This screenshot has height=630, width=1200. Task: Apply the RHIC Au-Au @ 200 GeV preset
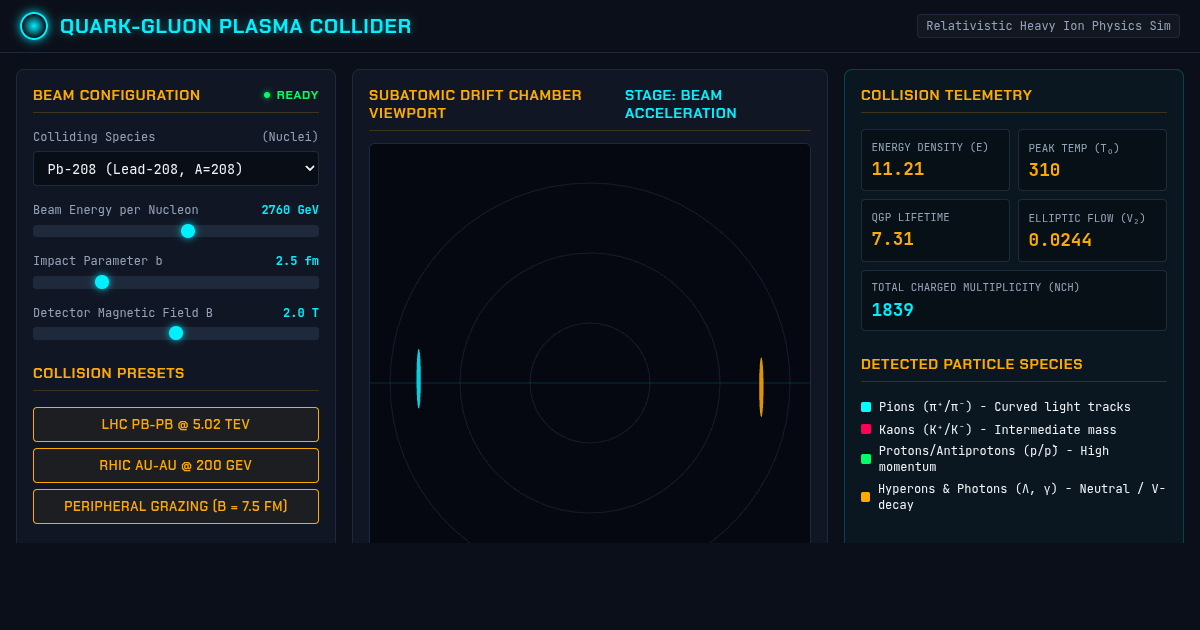click(176, 465)
